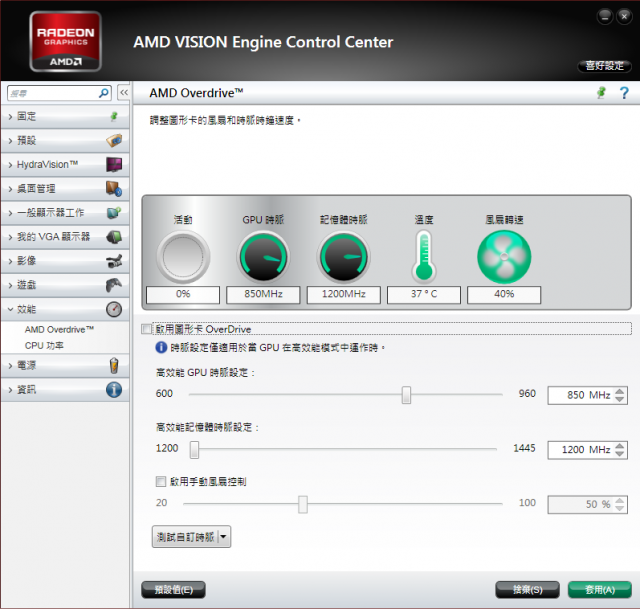Open the 喜好設定 preferences menu
Screen dimensions: 640x609
(x=604, y=66)
